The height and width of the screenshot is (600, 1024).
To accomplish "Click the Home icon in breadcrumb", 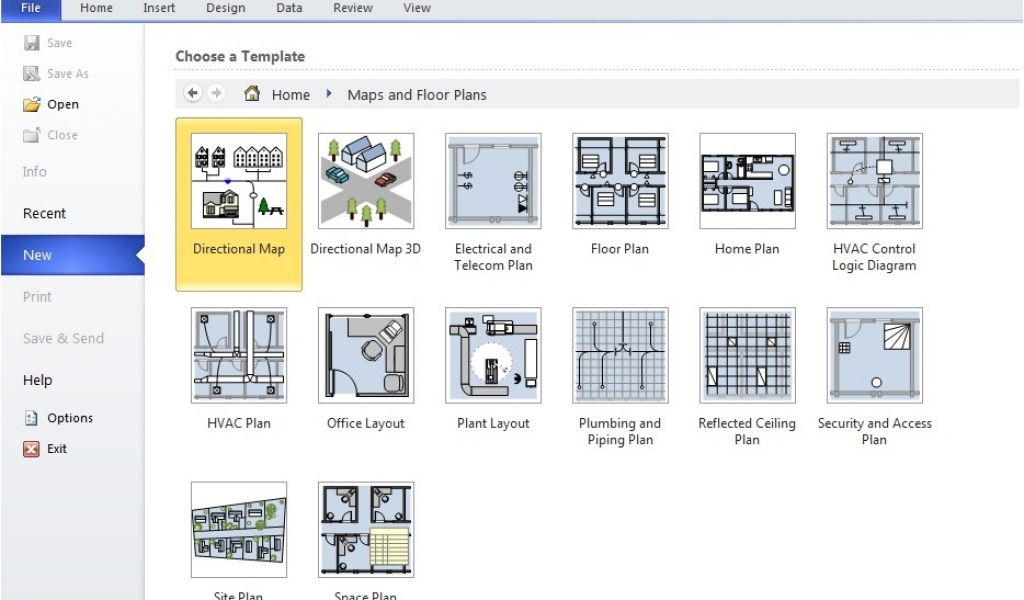I will 253,94.
